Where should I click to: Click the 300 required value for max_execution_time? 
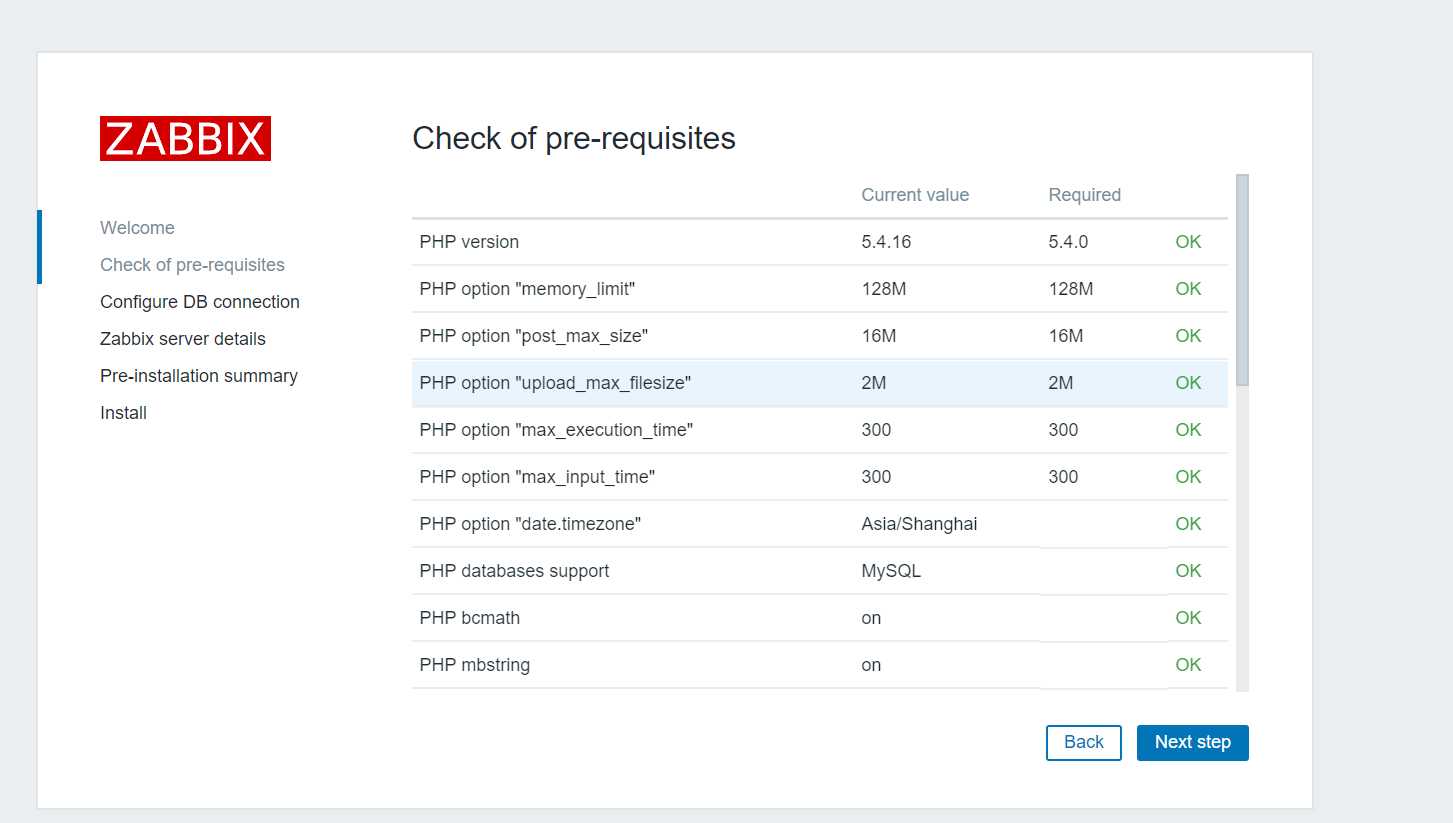1063,430
